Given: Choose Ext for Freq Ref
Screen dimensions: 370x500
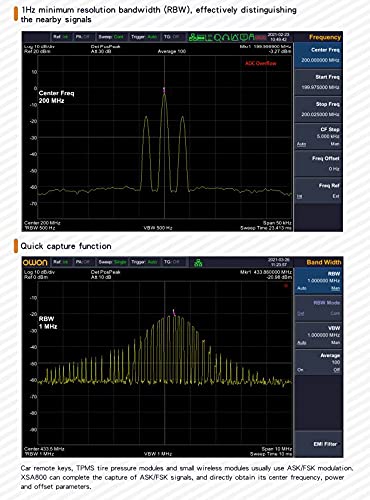Looking at the screenshot, I should [336, 196].
